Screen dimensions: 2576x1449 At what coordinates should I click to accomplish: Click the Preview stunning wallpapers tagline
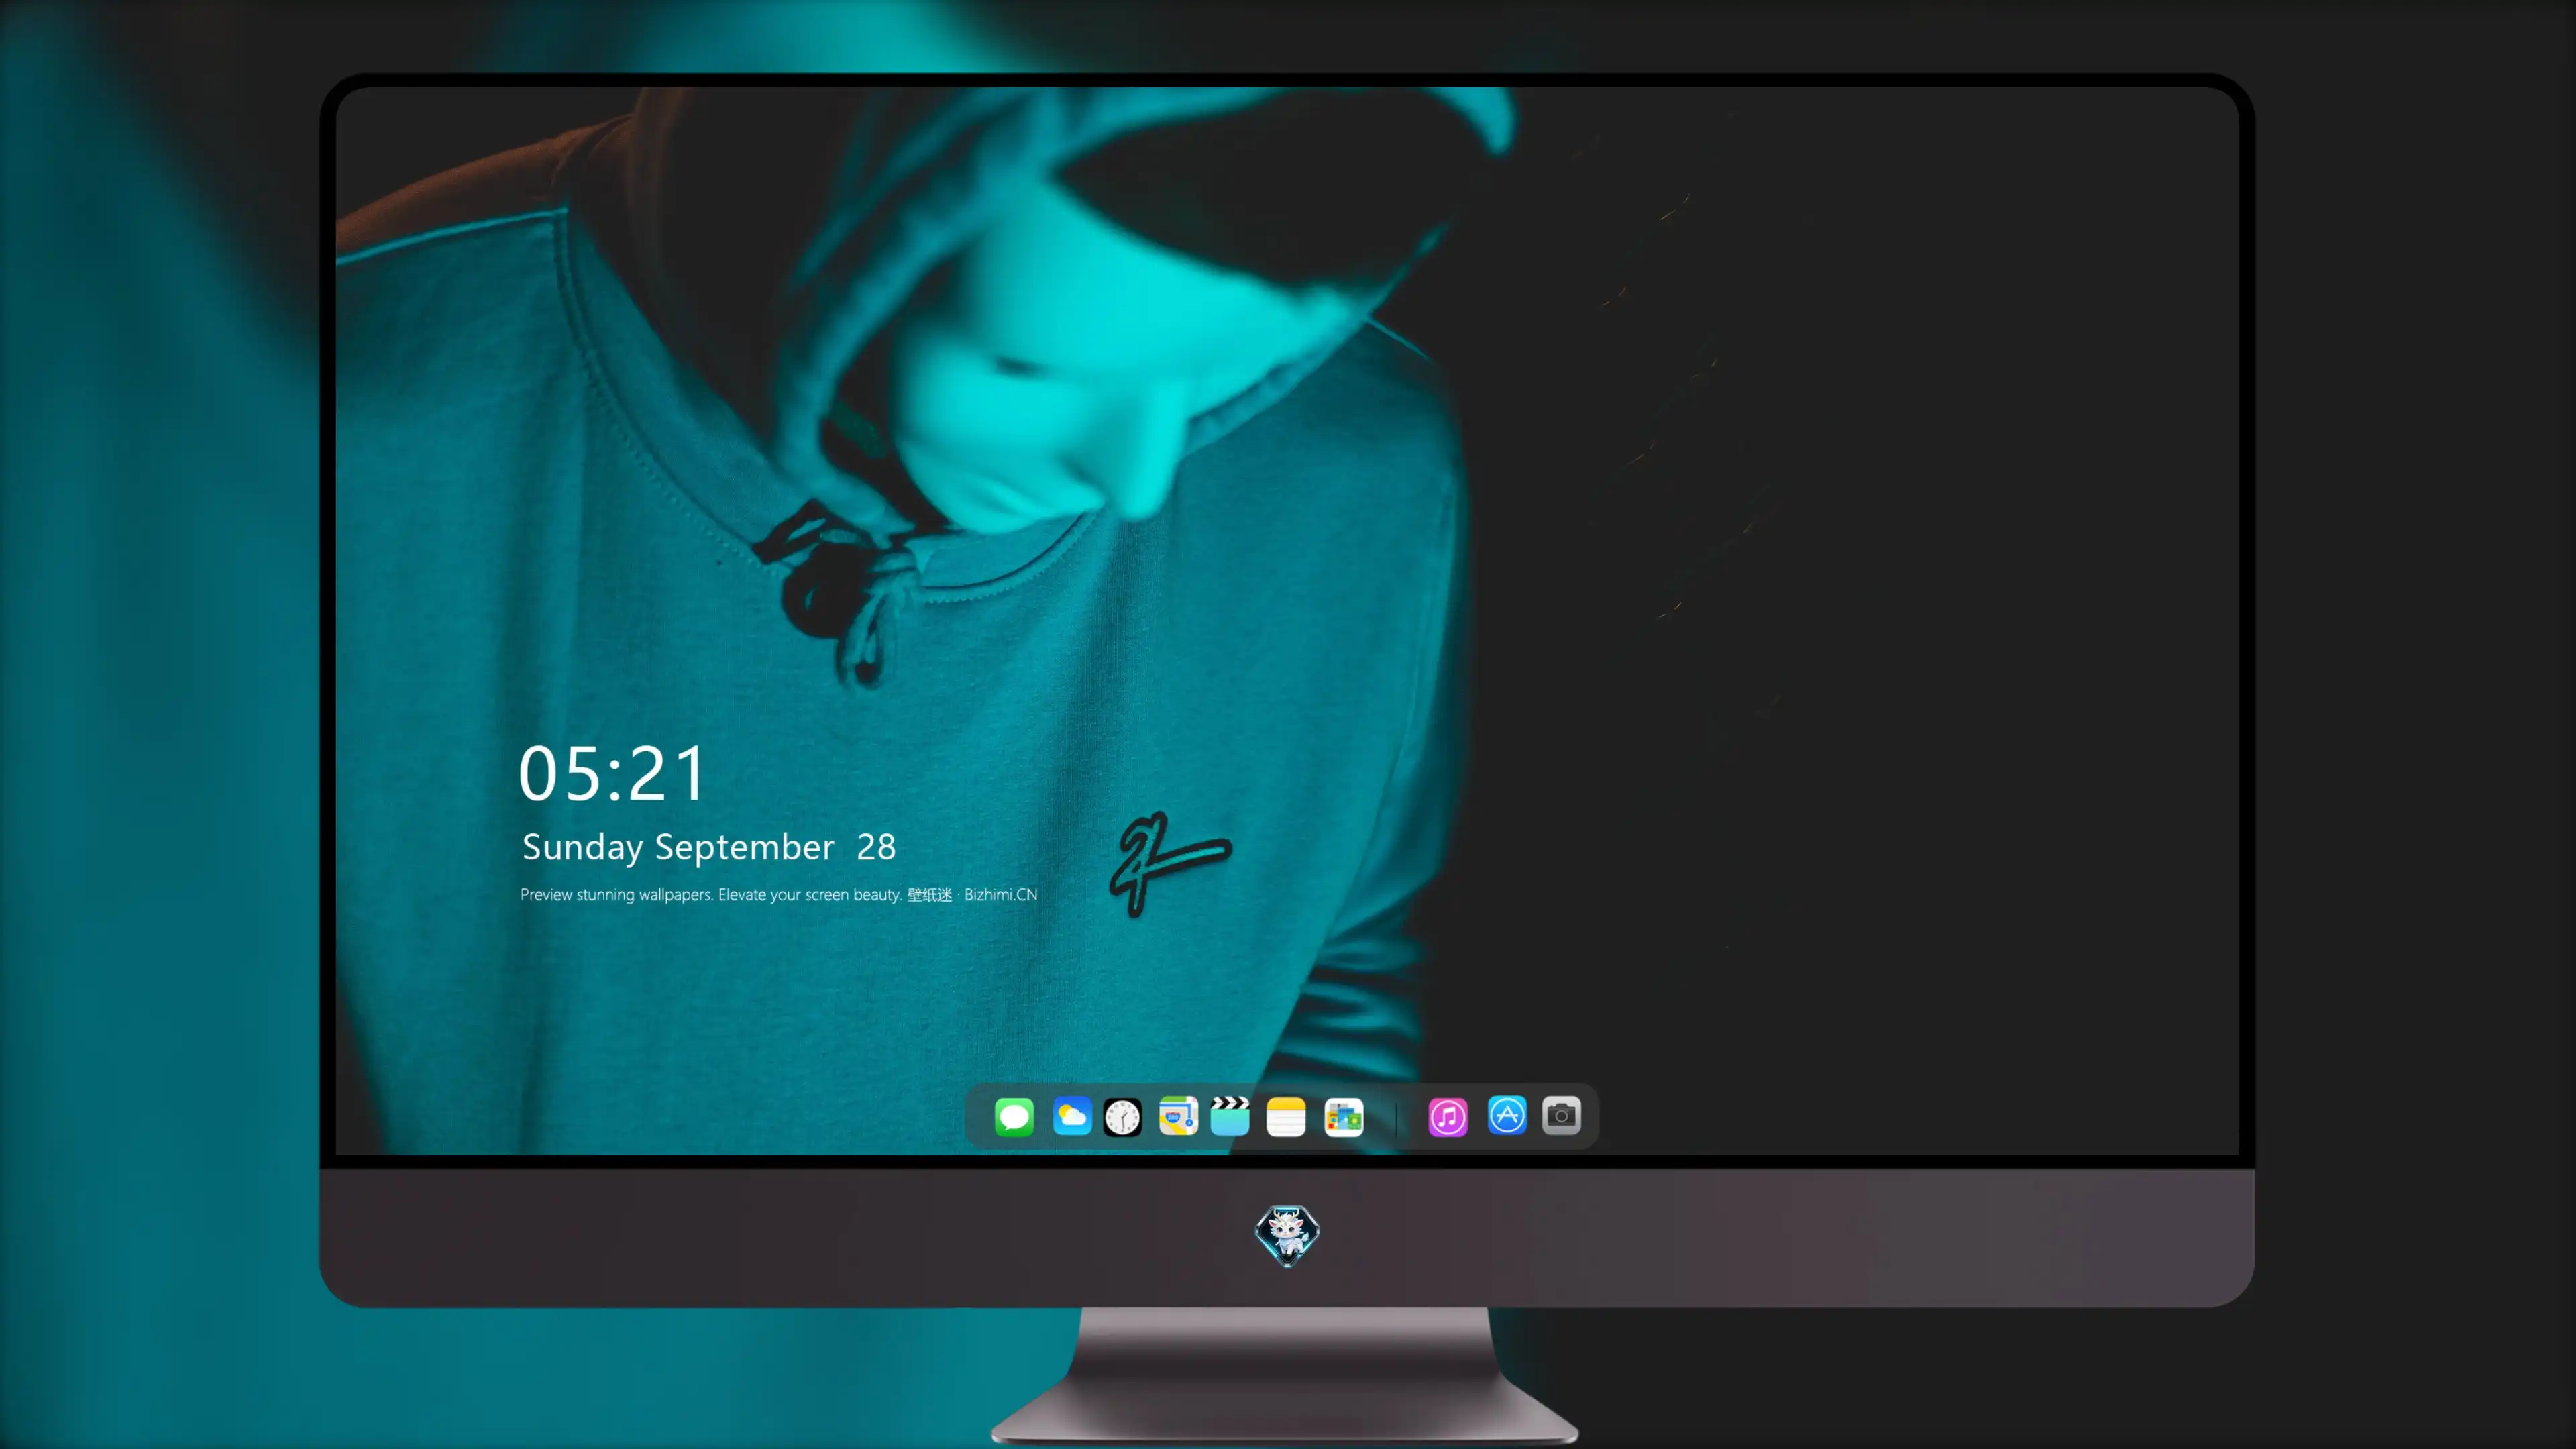point(779,895)
